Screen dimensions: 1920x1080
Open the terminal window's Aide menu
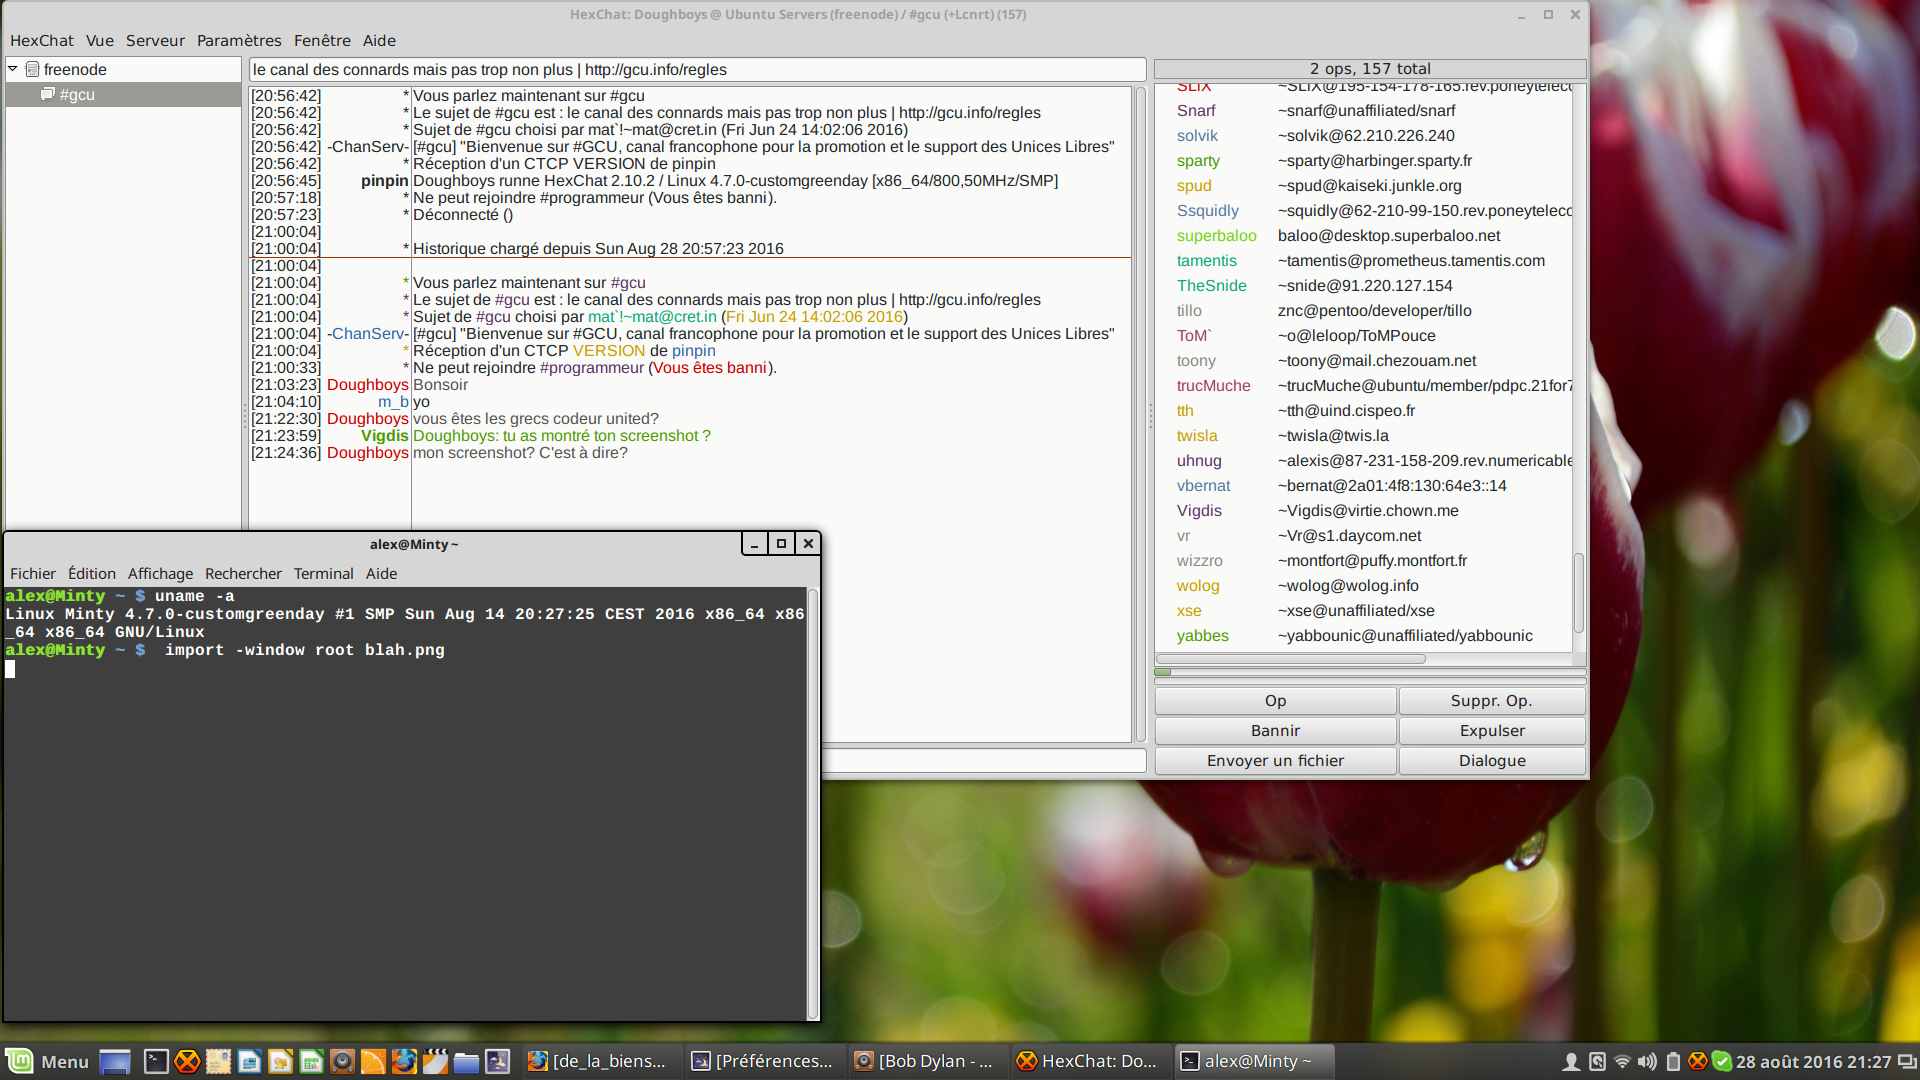(x=381, y=574)
